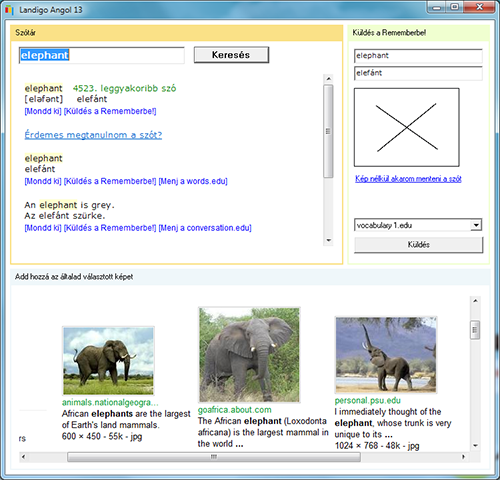The height and width of the screenshot is (480, 500).
Task: Select the goafrica.about.com elephant image
Action: [x=249, y=355]
